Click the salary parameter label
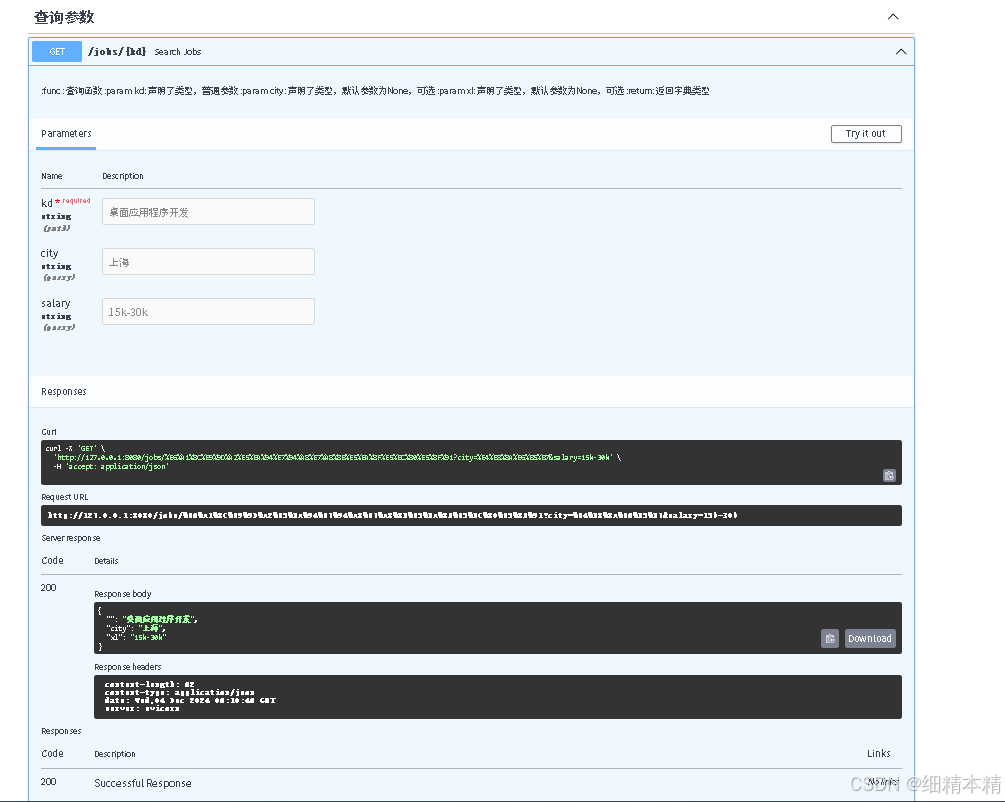Viewport: 1005px width, 802px height. (x=56, y=303)
